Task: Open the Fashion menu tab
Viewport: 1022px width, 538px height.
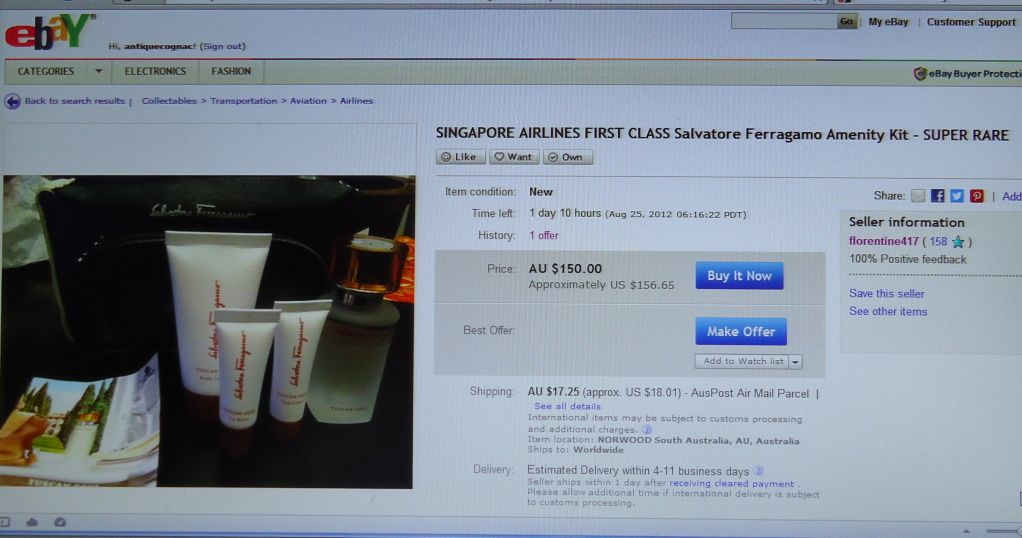Action: 231,71
